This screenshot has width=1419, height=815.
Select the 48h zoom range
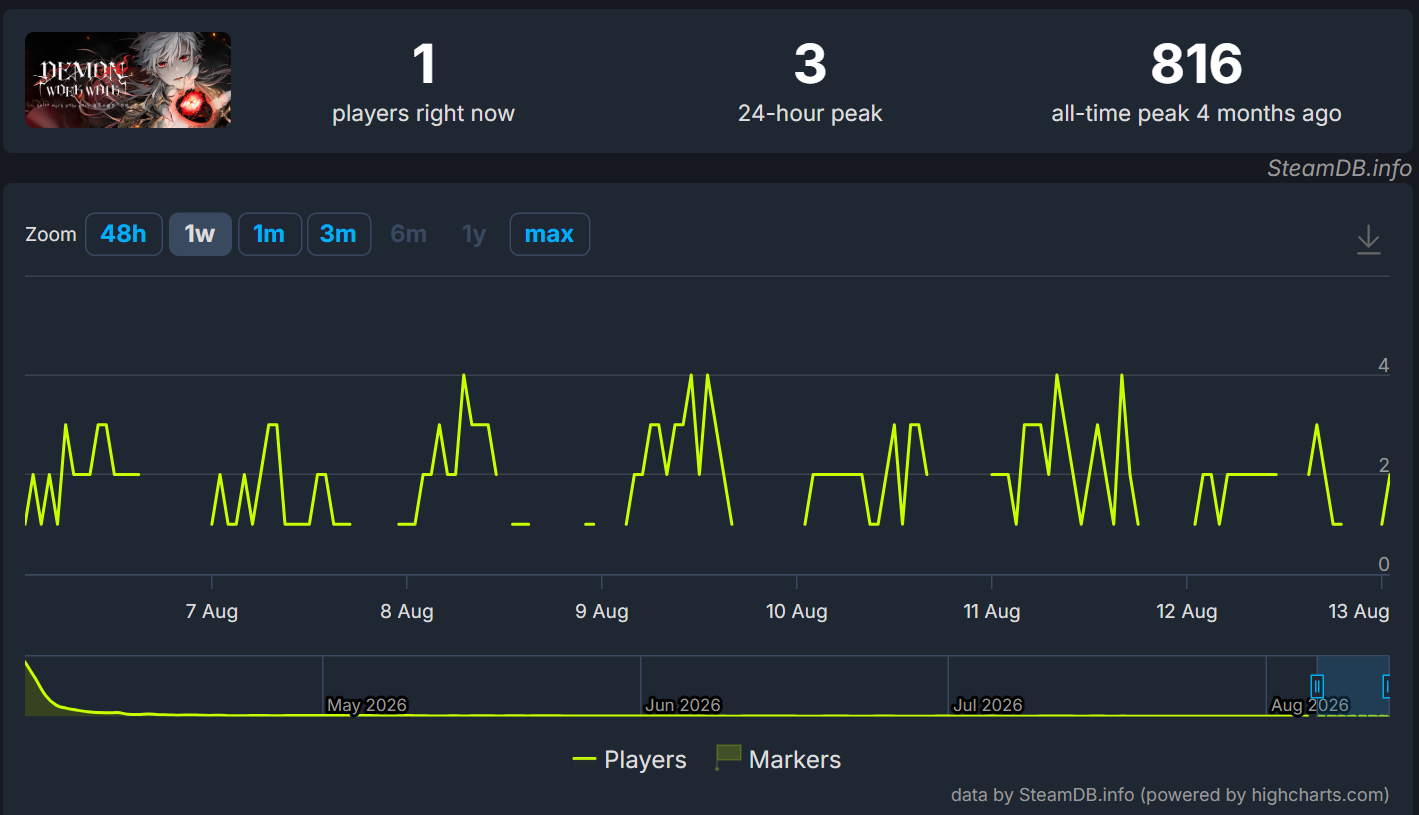(124, 234)
